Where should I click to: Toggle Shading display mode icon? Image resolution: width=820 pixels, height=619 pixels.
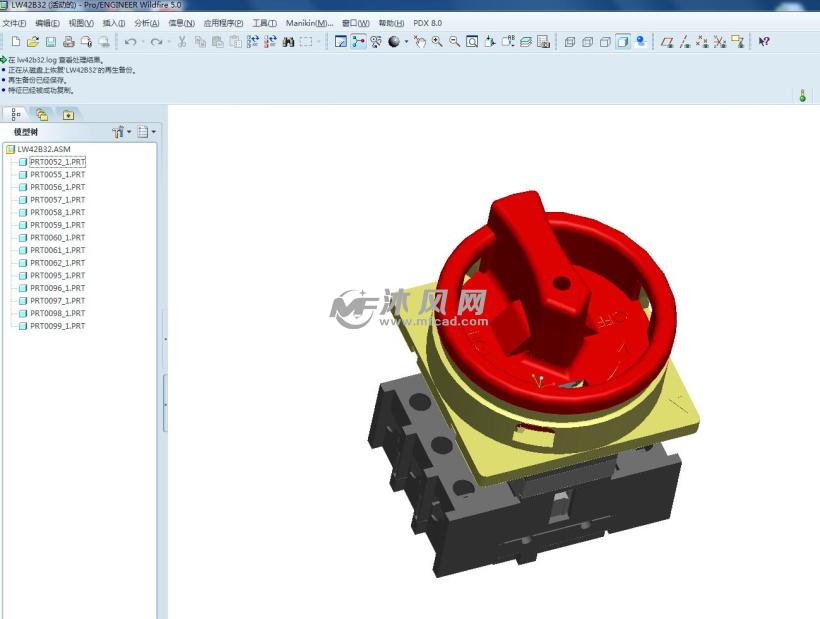point(622,42)
